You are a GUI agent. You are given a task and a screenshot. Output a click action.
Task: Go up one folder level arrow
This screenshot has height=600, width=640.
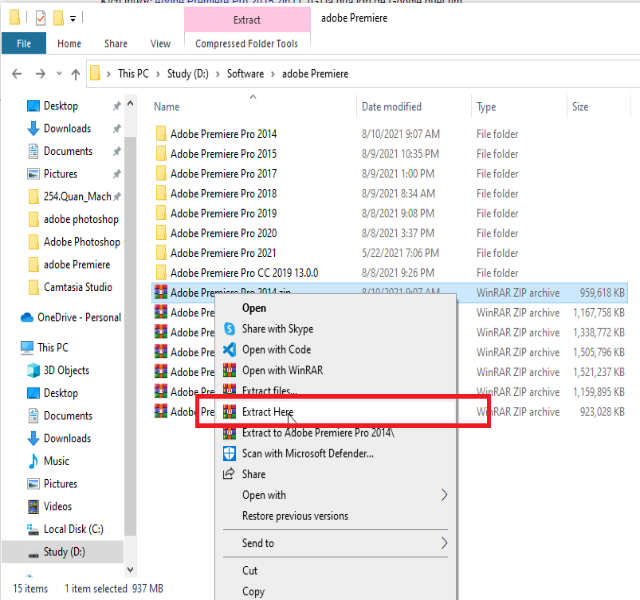pyautogui.click(x=76, y=74)
